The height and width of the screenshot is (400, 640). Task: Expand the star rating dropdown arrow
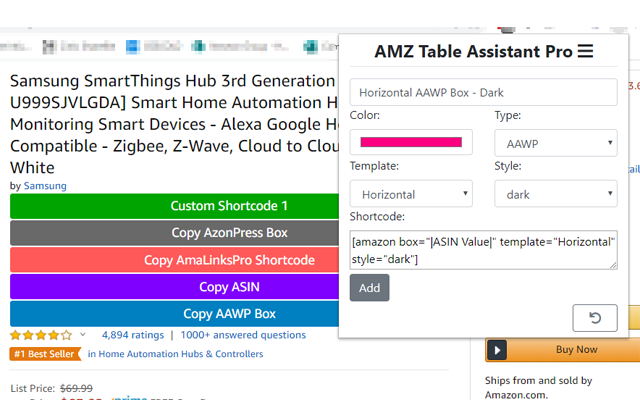(83, 335)
